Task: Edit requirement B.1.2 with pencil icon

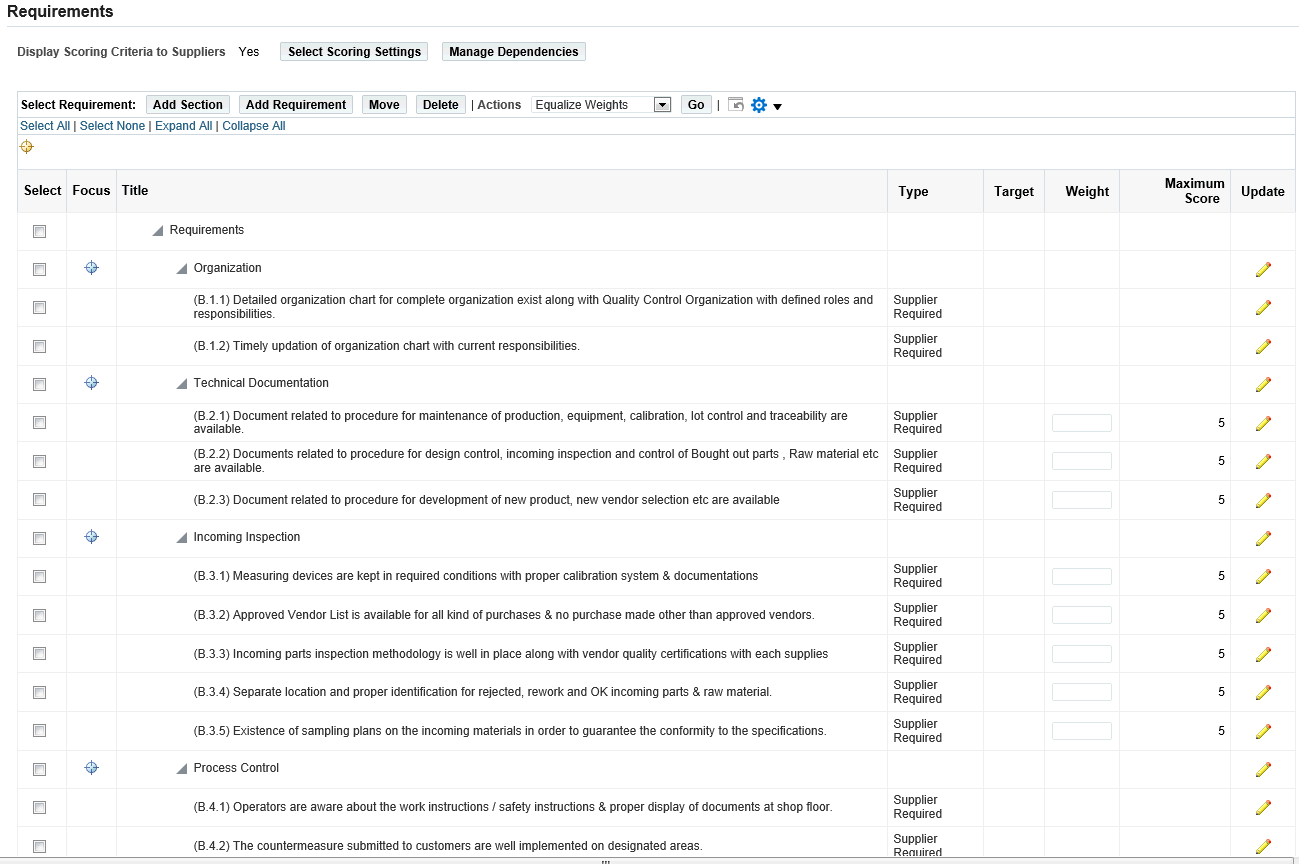Action: [x=1263, y=346]
